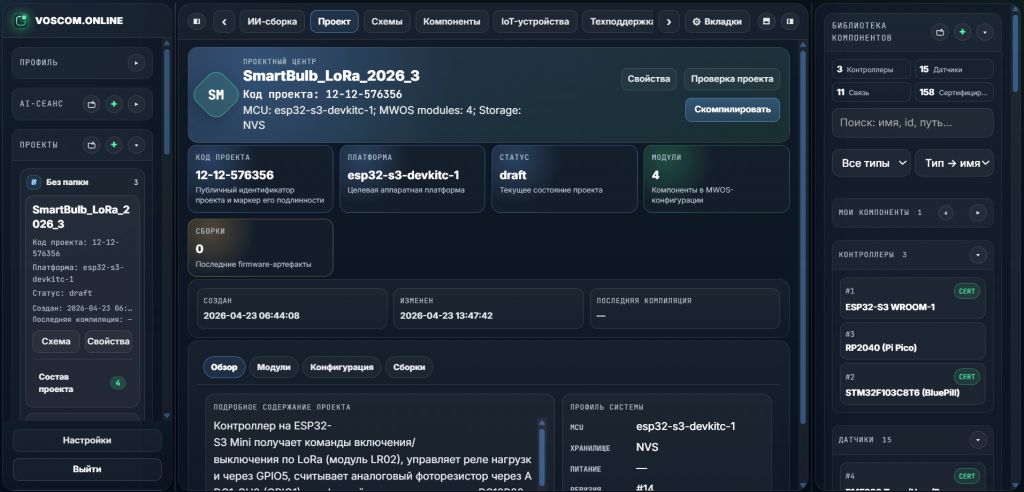Switch to IoT-устройства tab
This screenshot has width=1024, height=492.
pos(535,22)
